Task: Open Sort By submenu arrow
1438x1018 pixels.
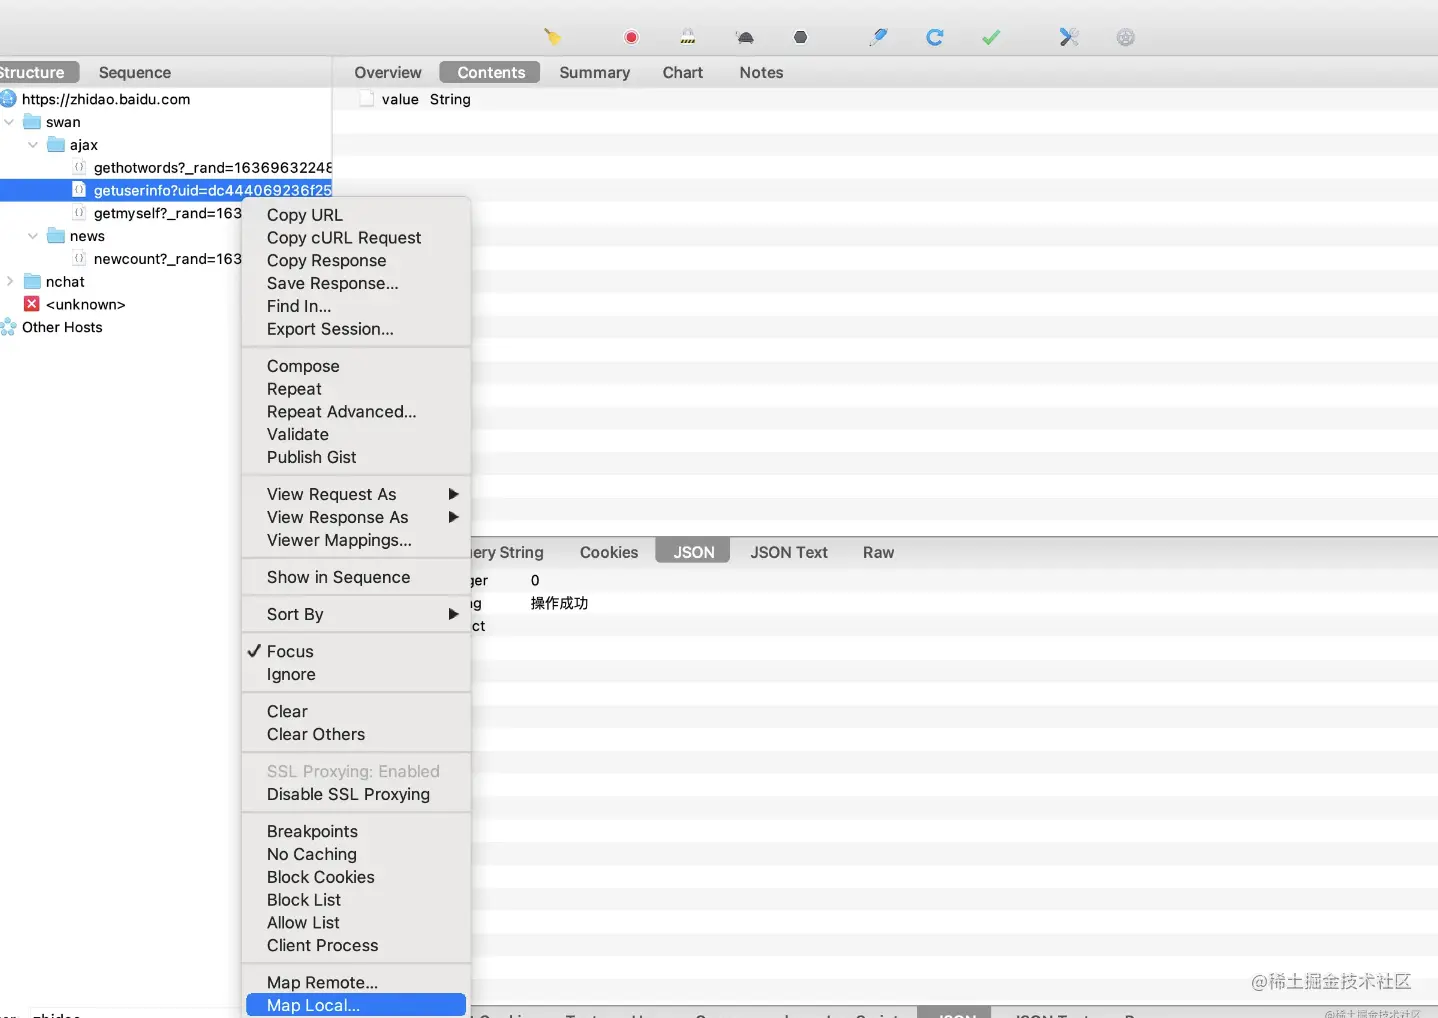Action: tap(453, 614)
